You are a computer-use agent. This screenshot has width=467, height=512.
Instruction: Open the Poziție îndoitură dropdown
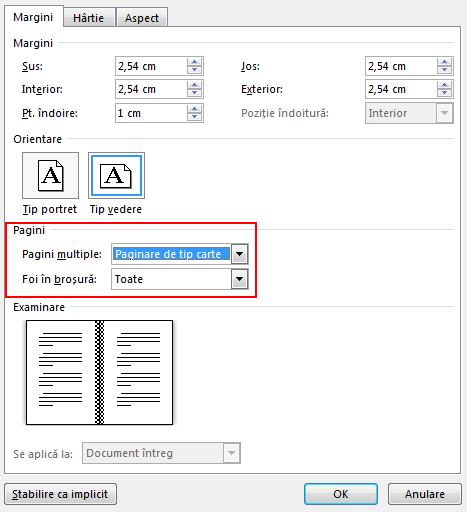(x=409, y=113)
